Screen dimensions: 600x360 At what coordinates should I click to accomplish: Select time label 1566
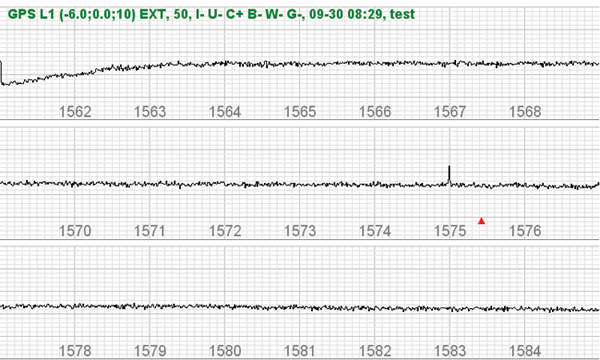pyautogui.click(x=375, y=112)
